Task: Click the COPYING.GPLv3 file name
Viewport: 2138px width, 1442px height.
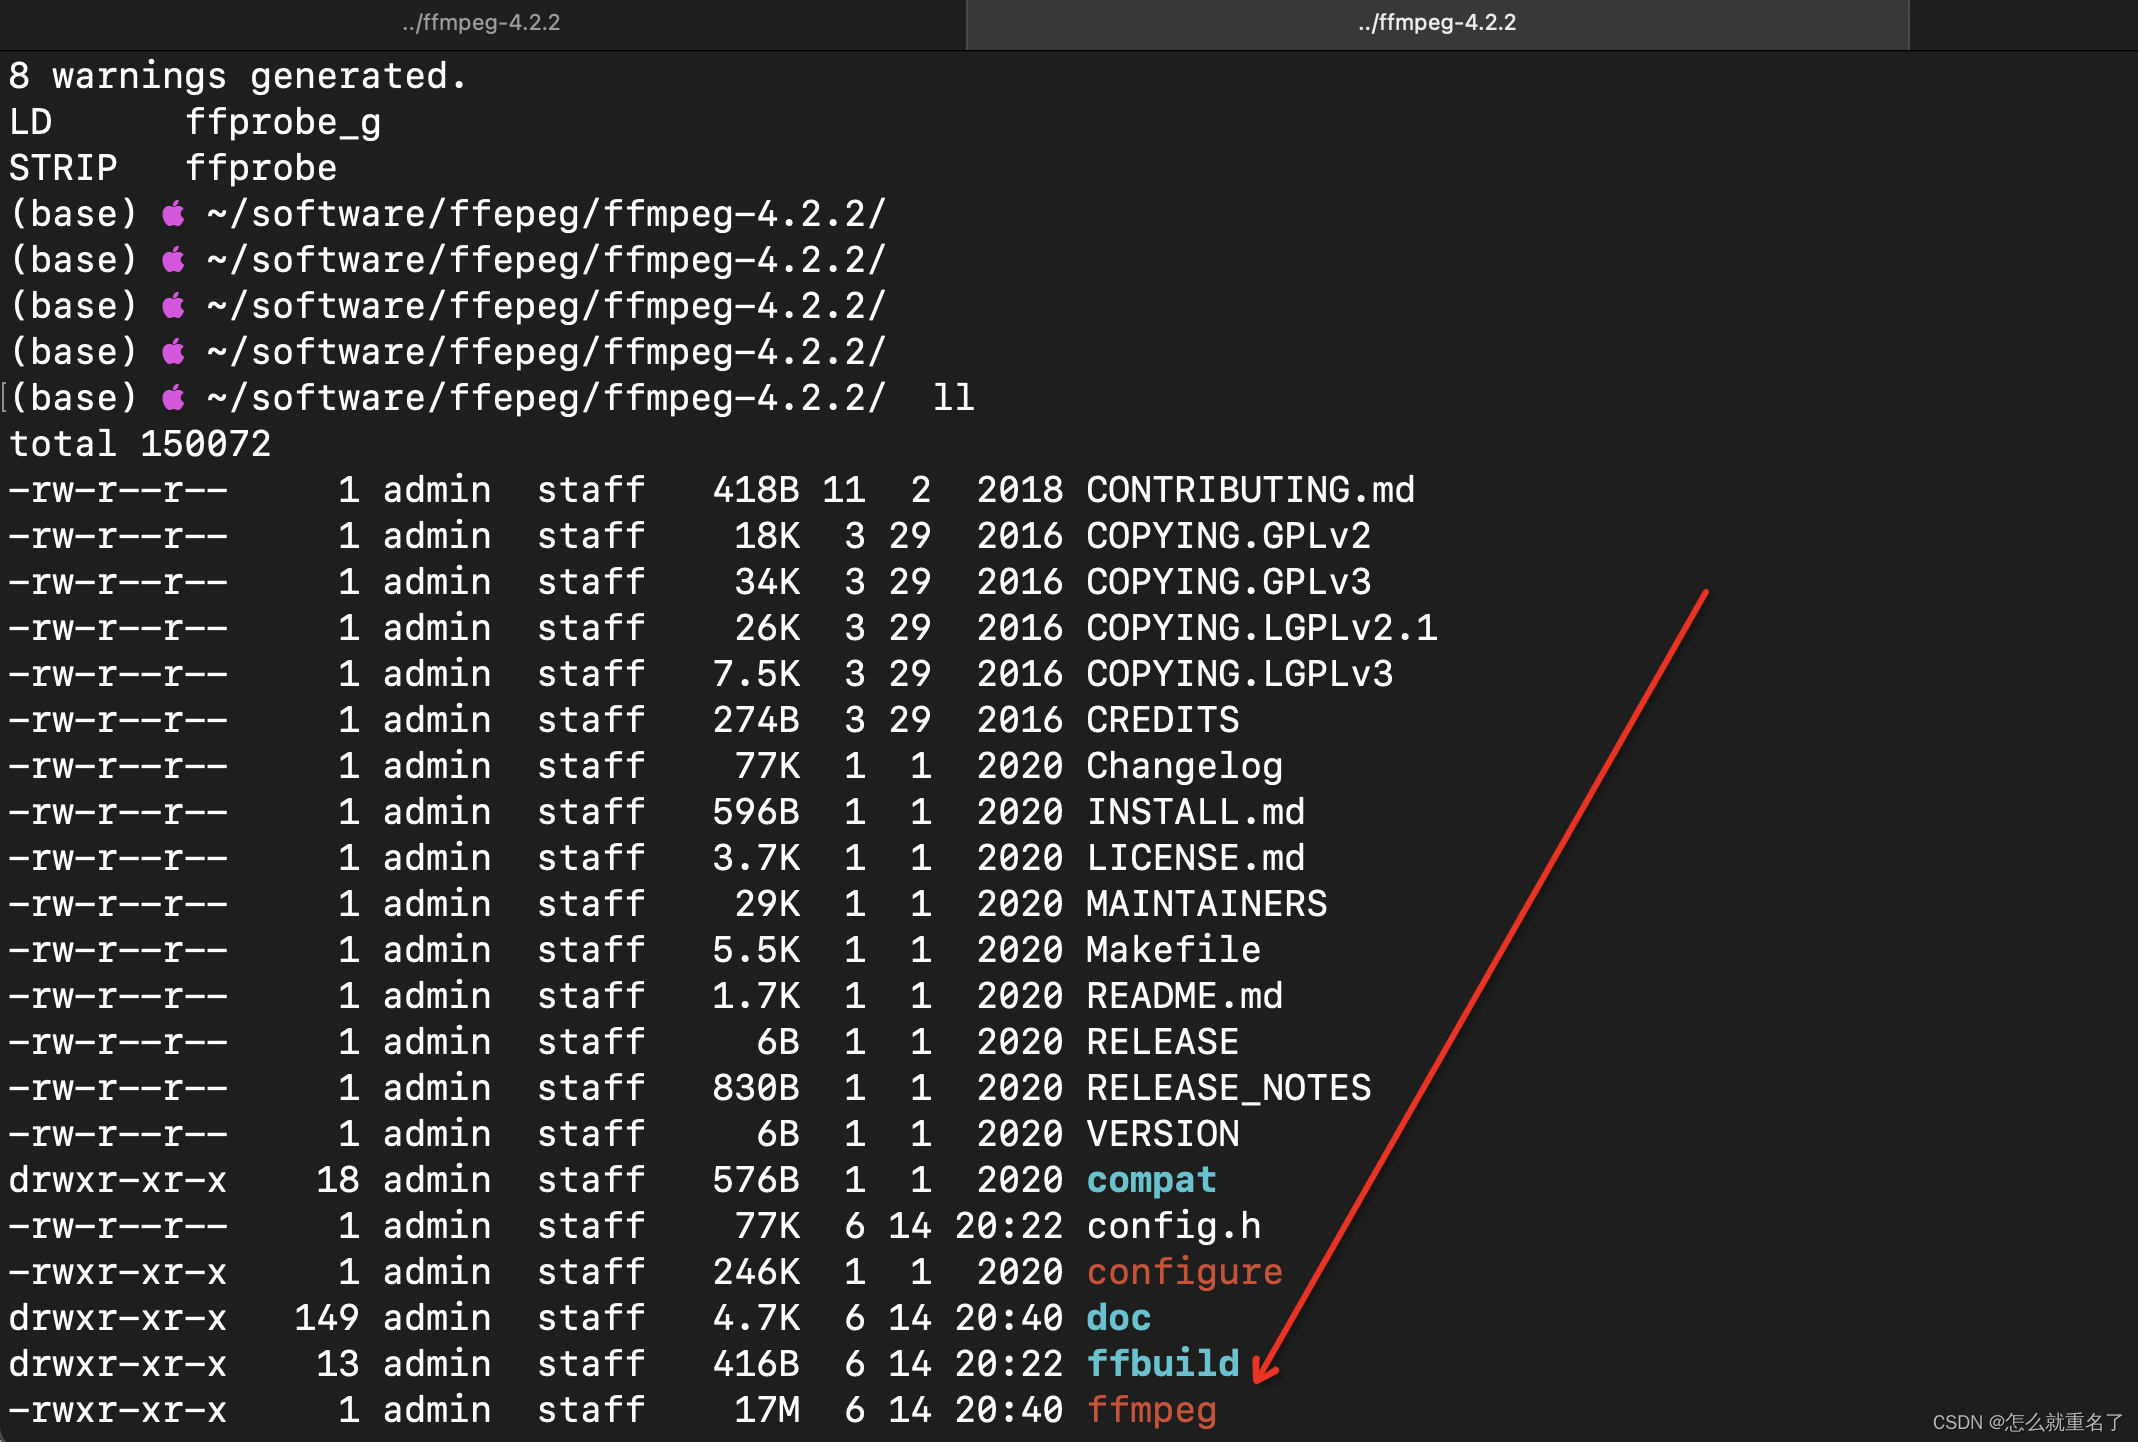Action: click(x=1228, y=582)
